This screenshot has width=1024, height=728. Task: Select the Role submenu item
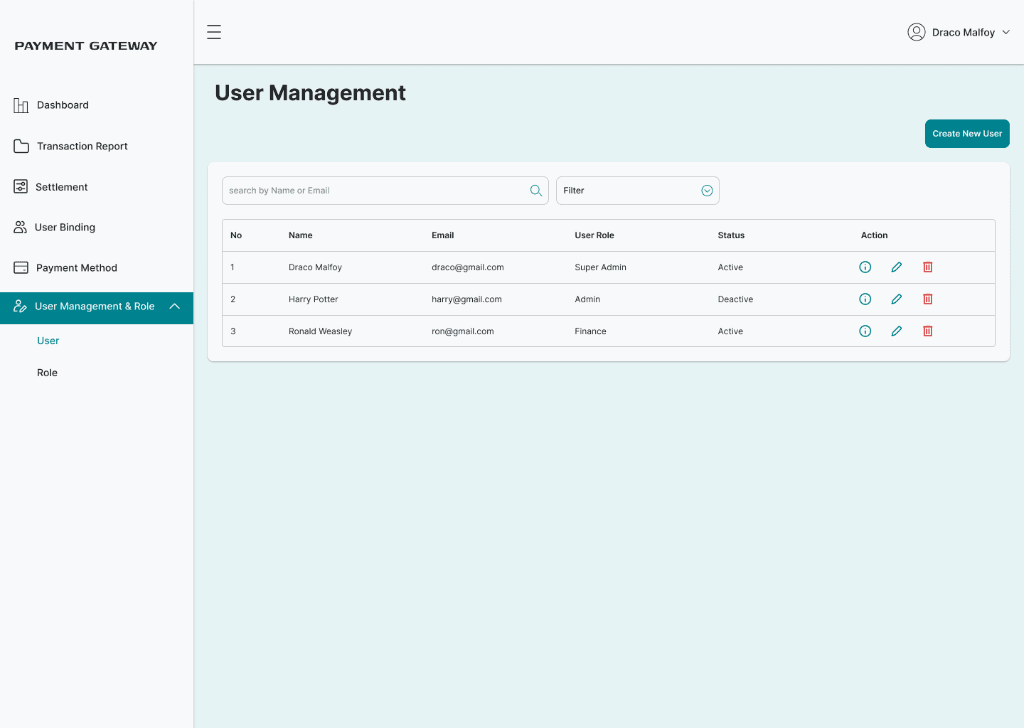[x=47, y=373]
